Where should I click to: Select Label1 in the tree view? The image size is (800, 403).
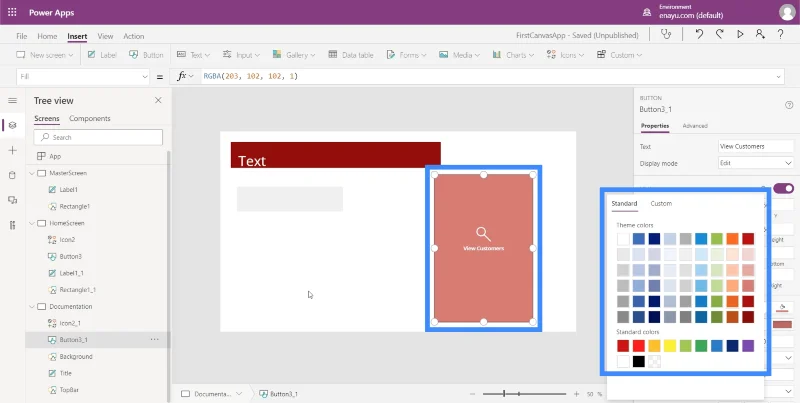point(68,189)
